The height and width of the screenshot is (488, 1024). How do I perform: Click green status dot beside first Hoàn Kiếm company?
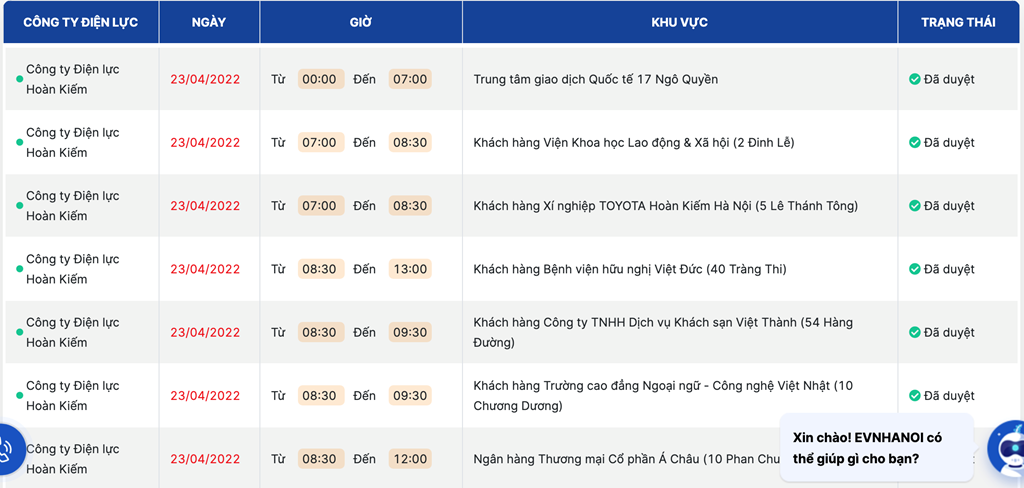click(x=20, y=79)
